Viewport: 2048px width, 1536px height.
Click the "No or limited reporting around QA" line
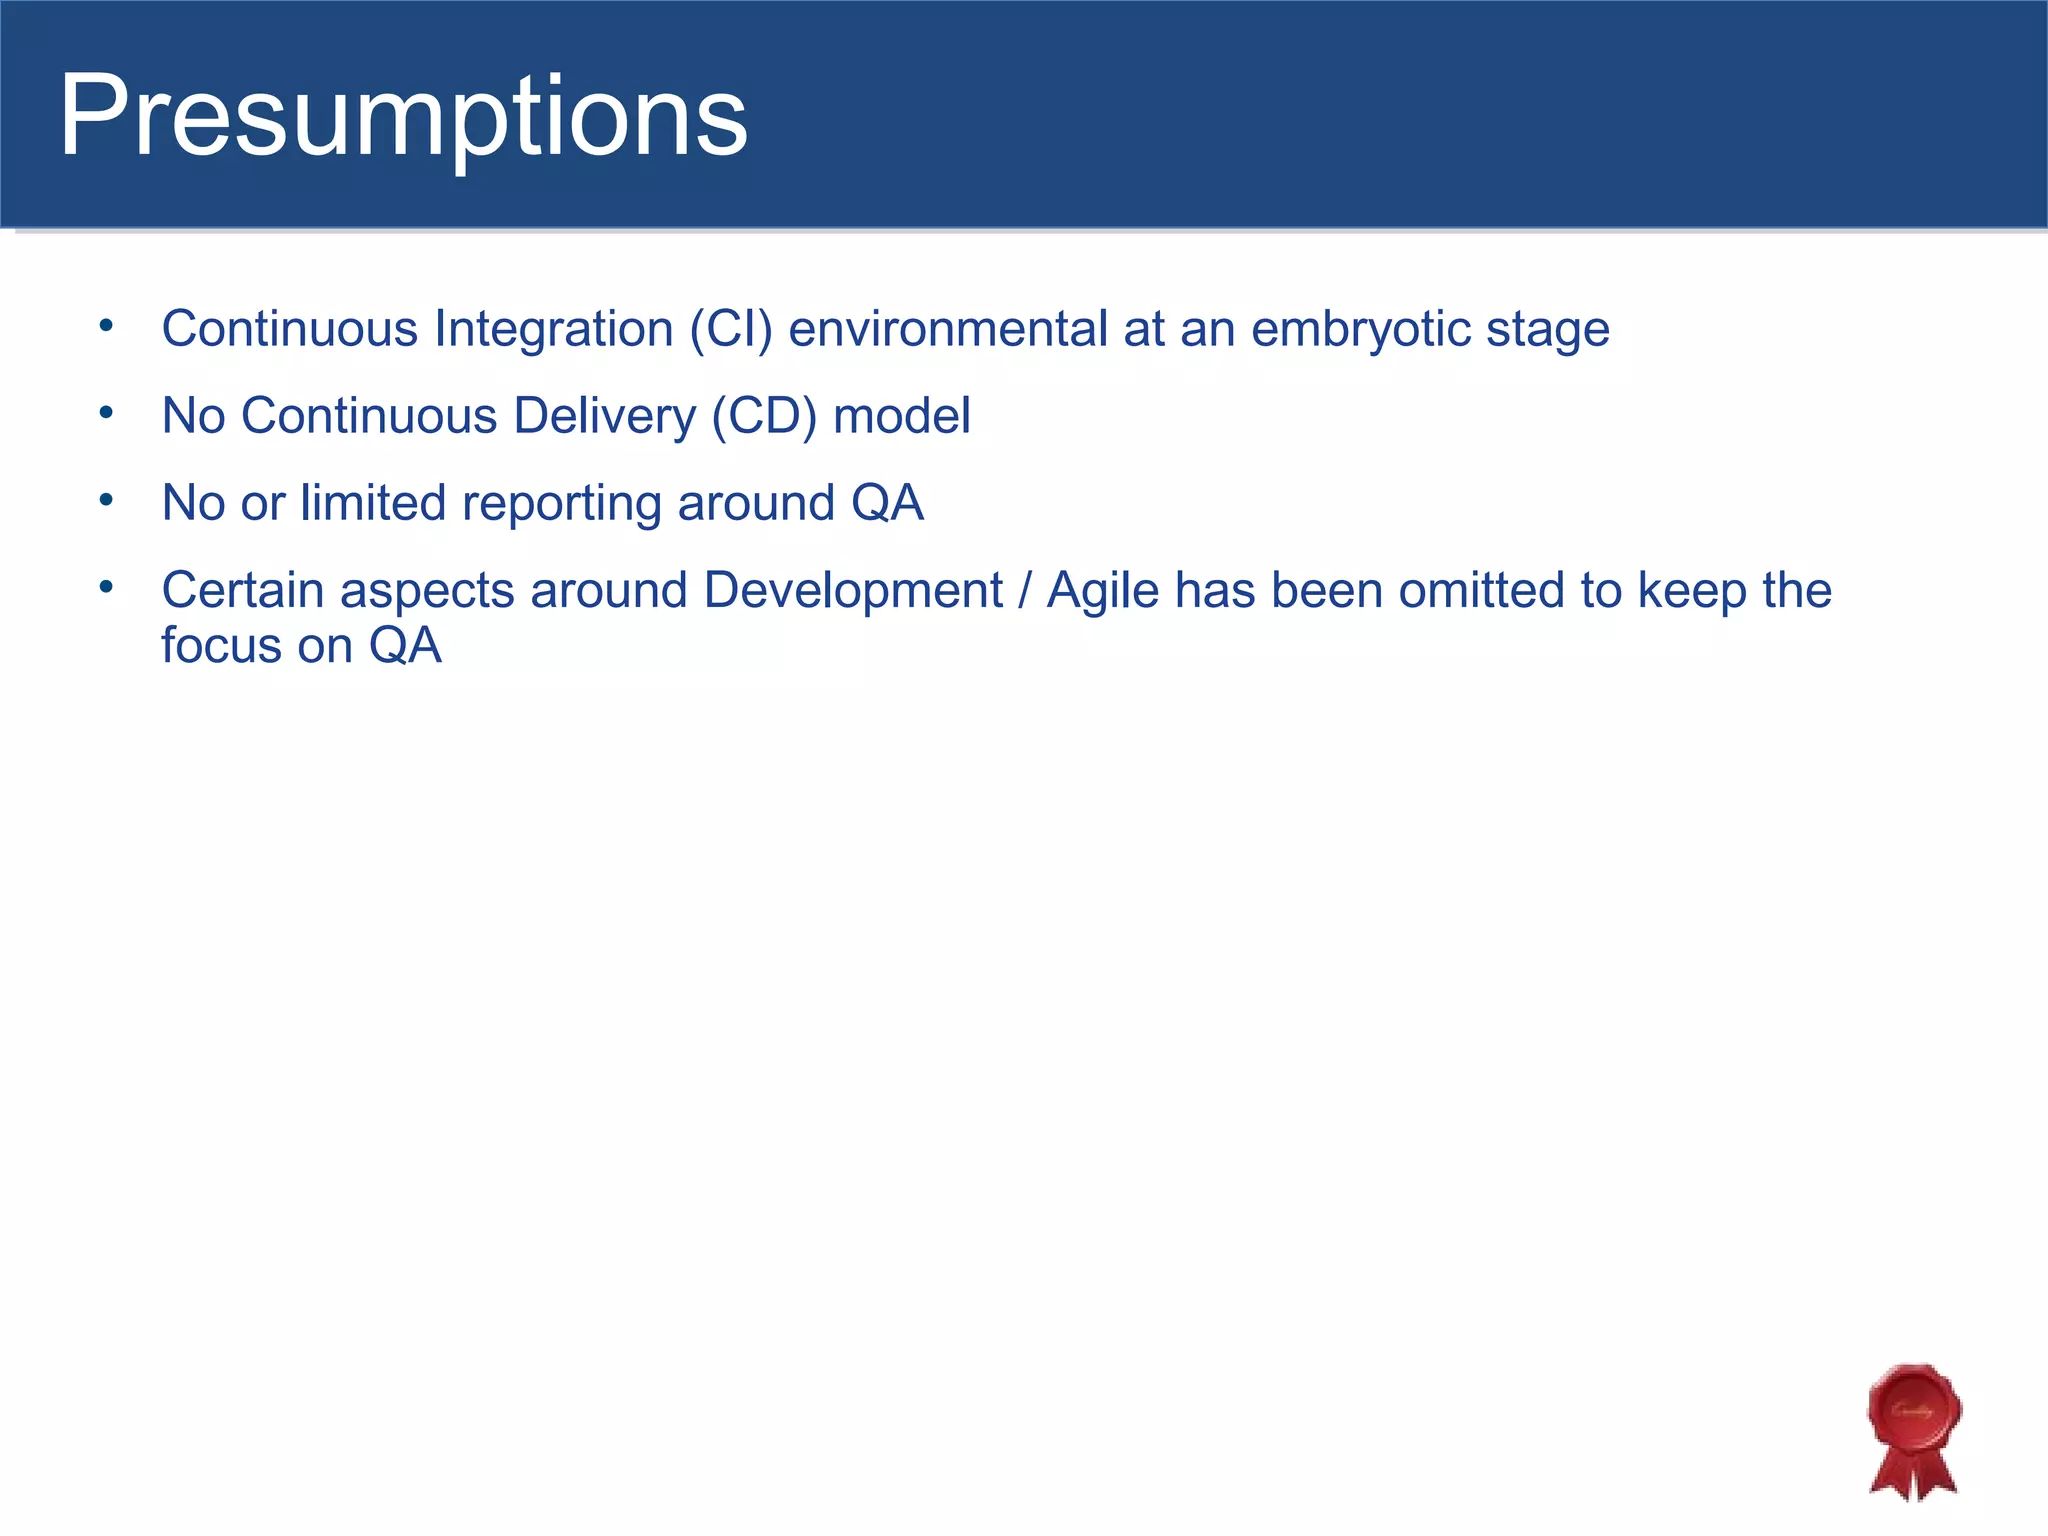[542, 503]
